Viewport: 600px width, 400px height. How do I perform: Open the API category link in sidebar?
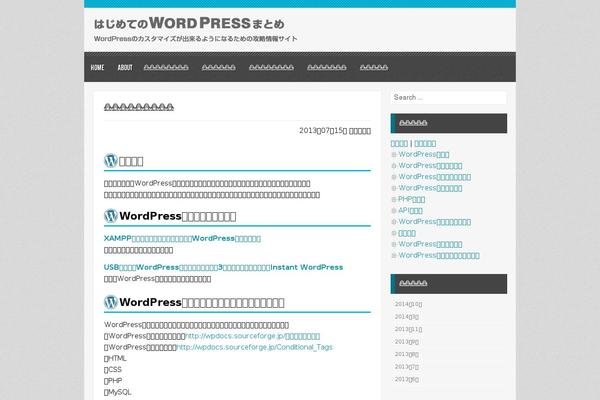[x=410, y=211]
